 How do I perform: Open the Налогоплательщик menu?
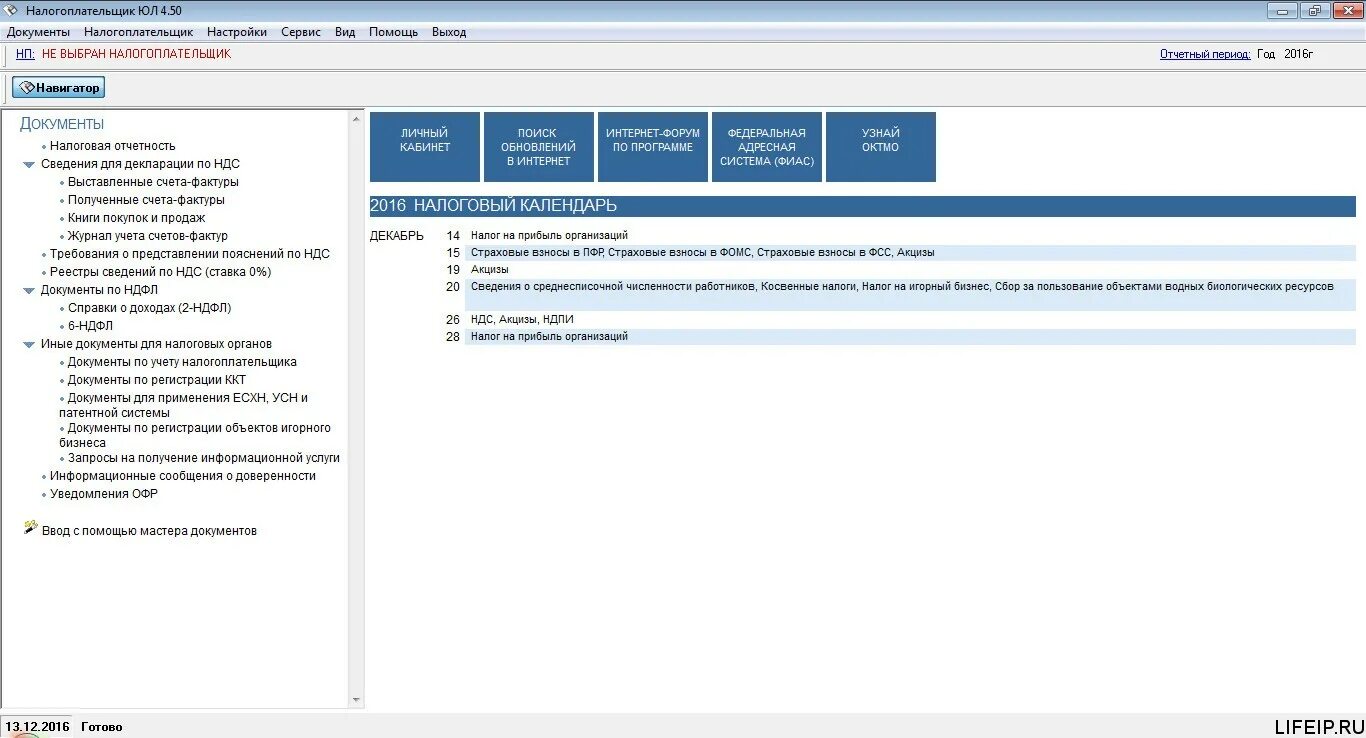pyautogui.click(x=138, y=32)
